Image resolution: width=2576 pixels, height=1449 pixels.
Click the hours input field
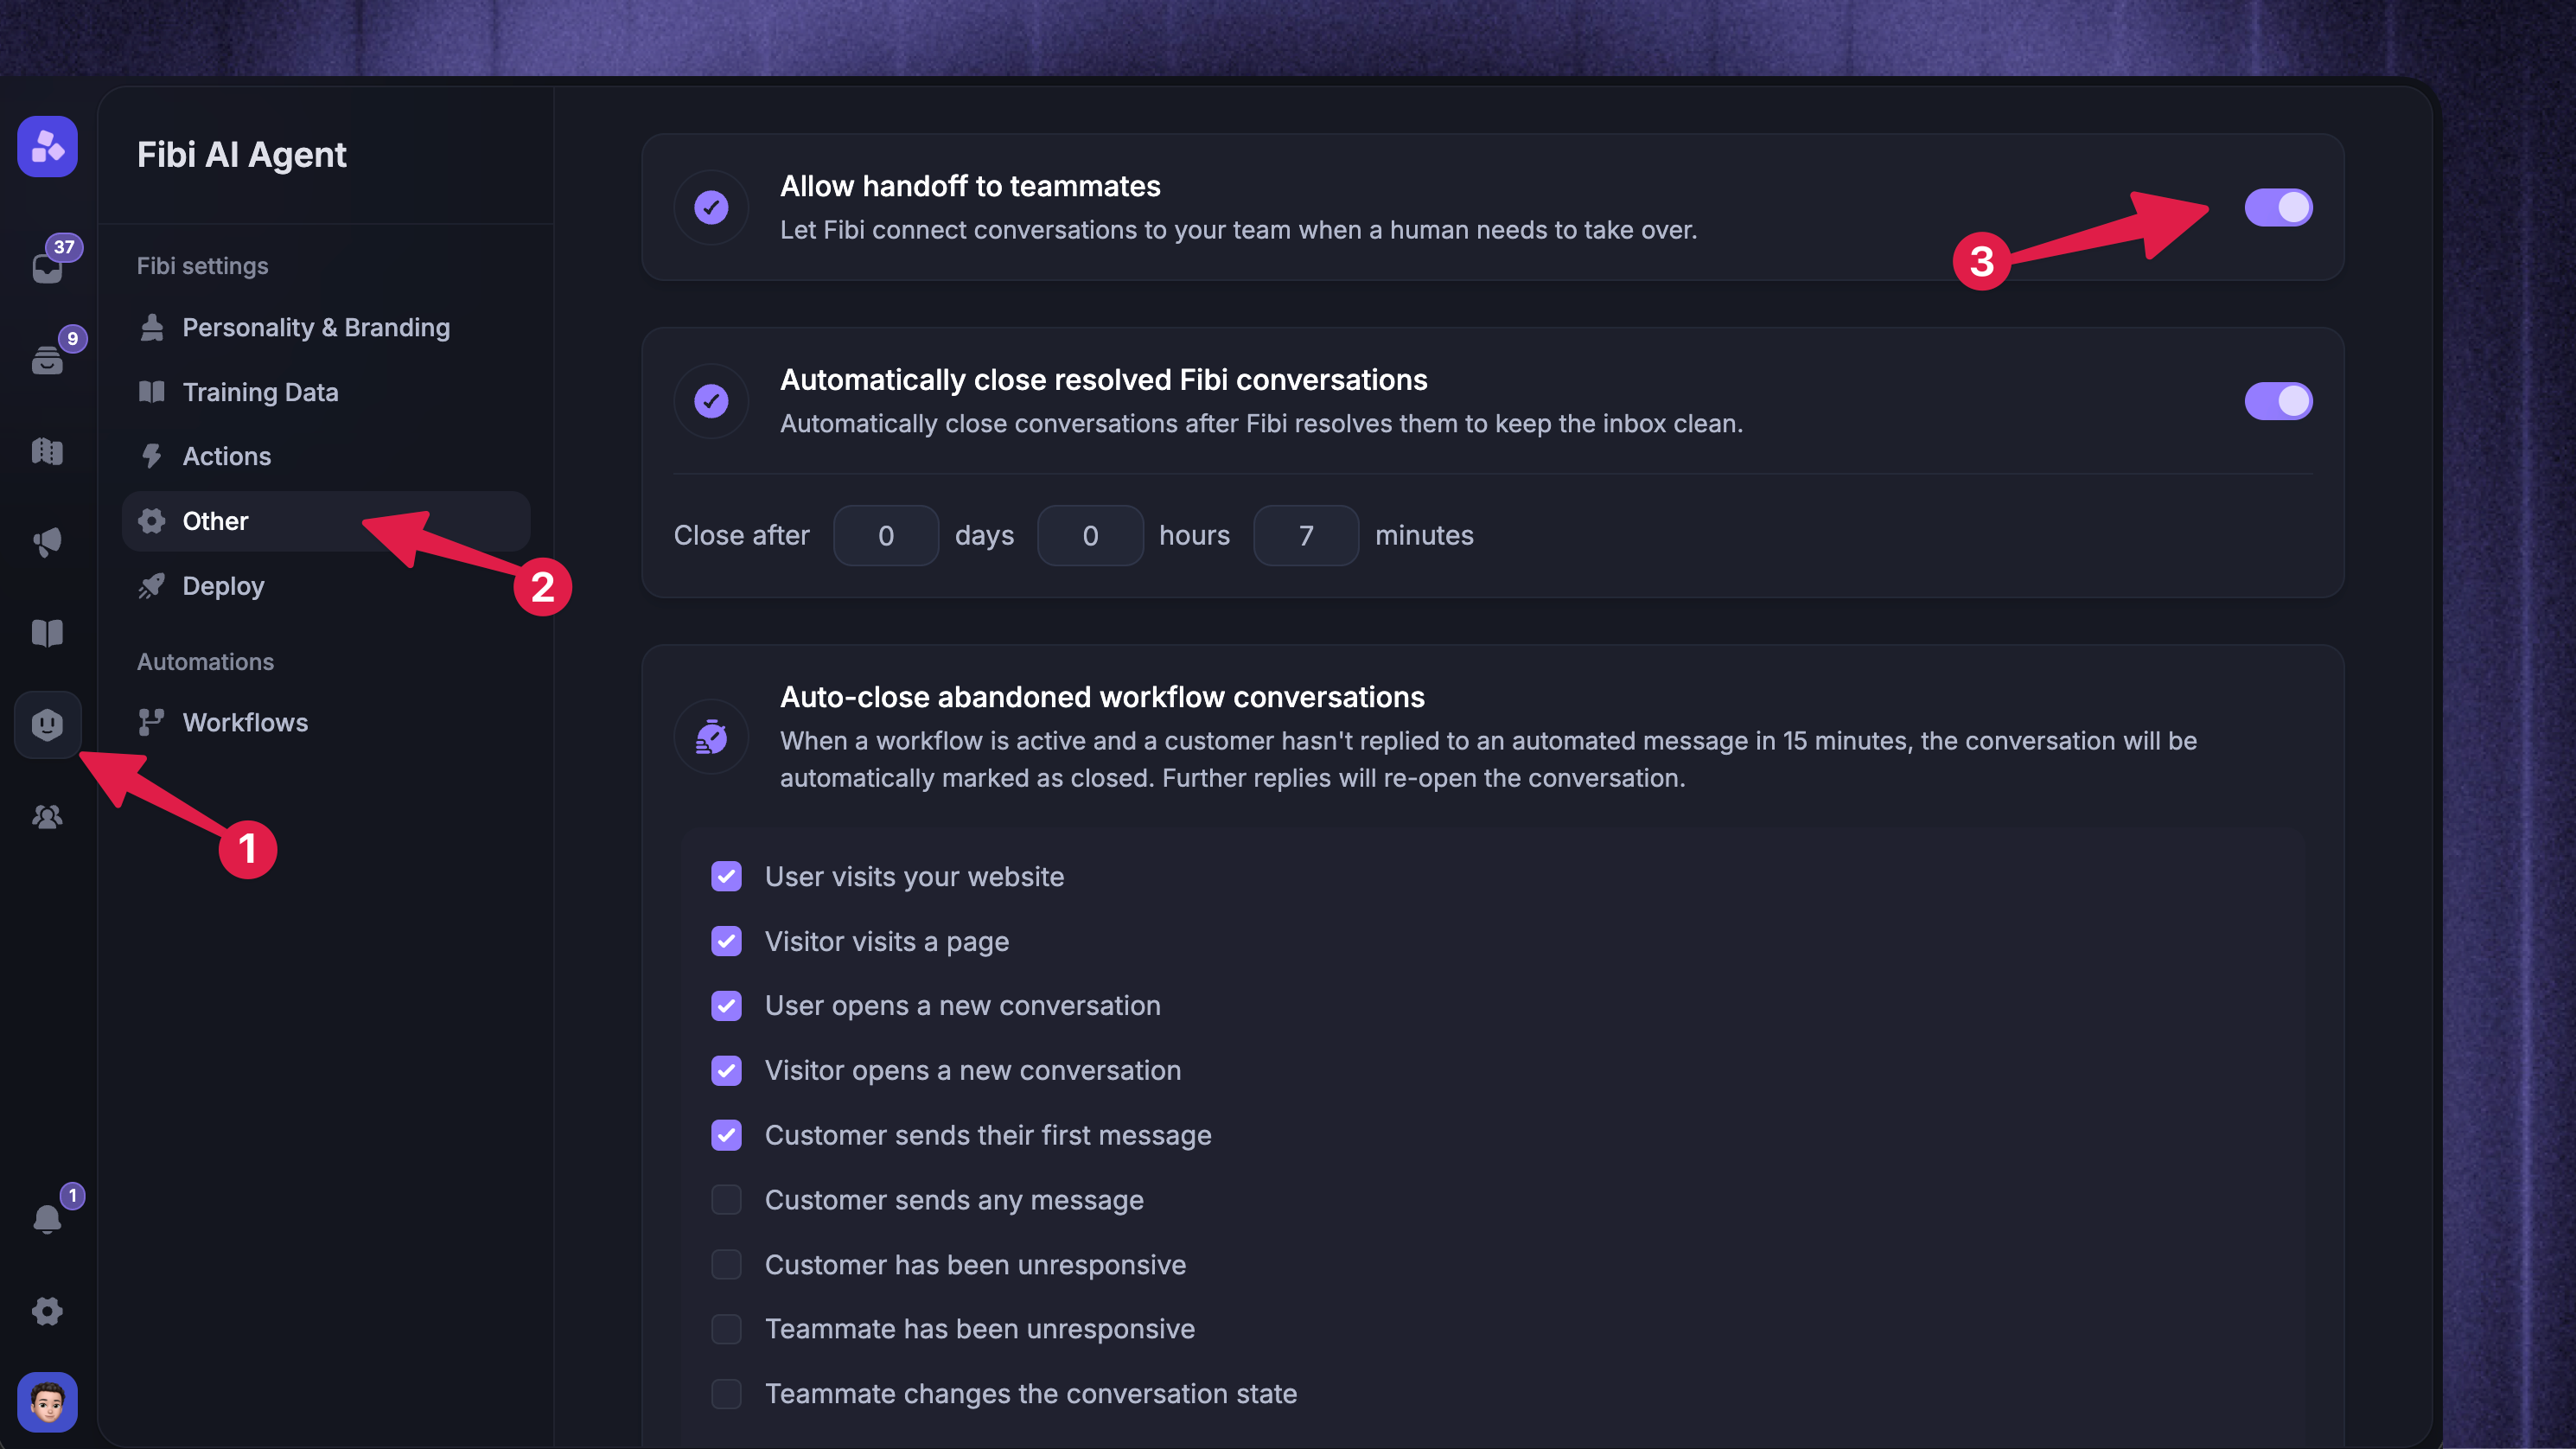point(1090,536)
